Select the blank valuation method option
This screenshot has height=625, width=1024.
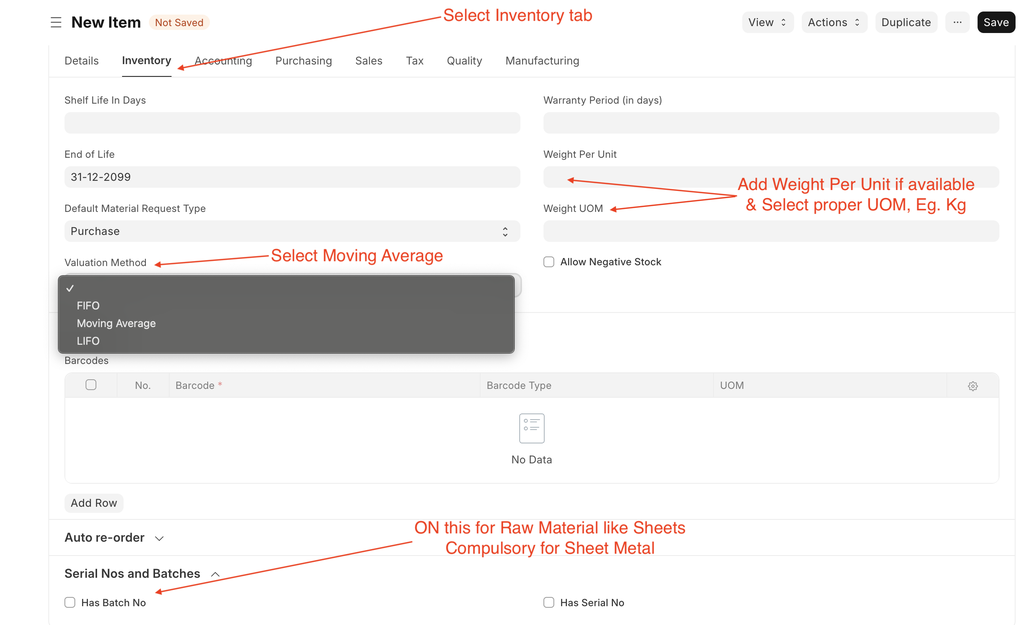point(286,288)
